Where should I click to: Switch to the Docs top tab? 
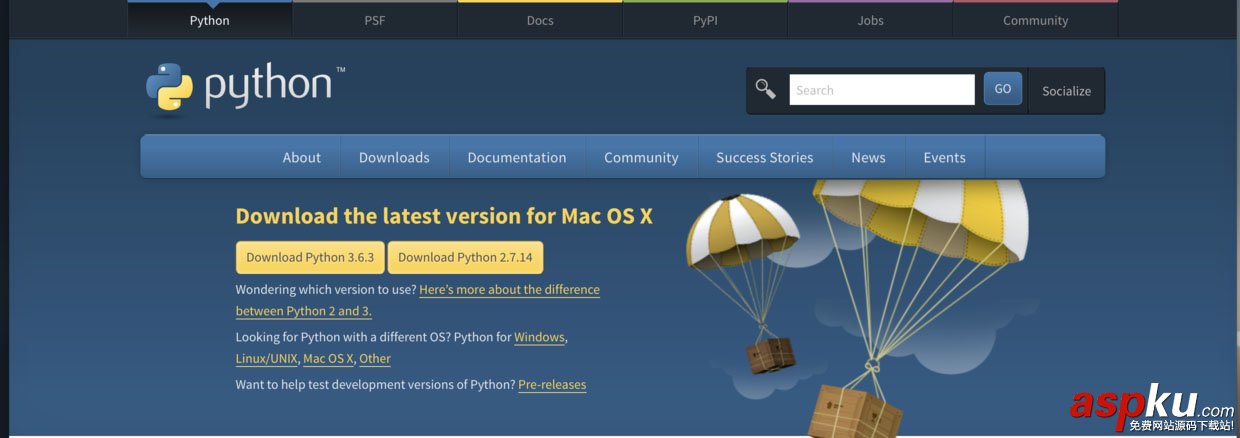coord(540,20)
